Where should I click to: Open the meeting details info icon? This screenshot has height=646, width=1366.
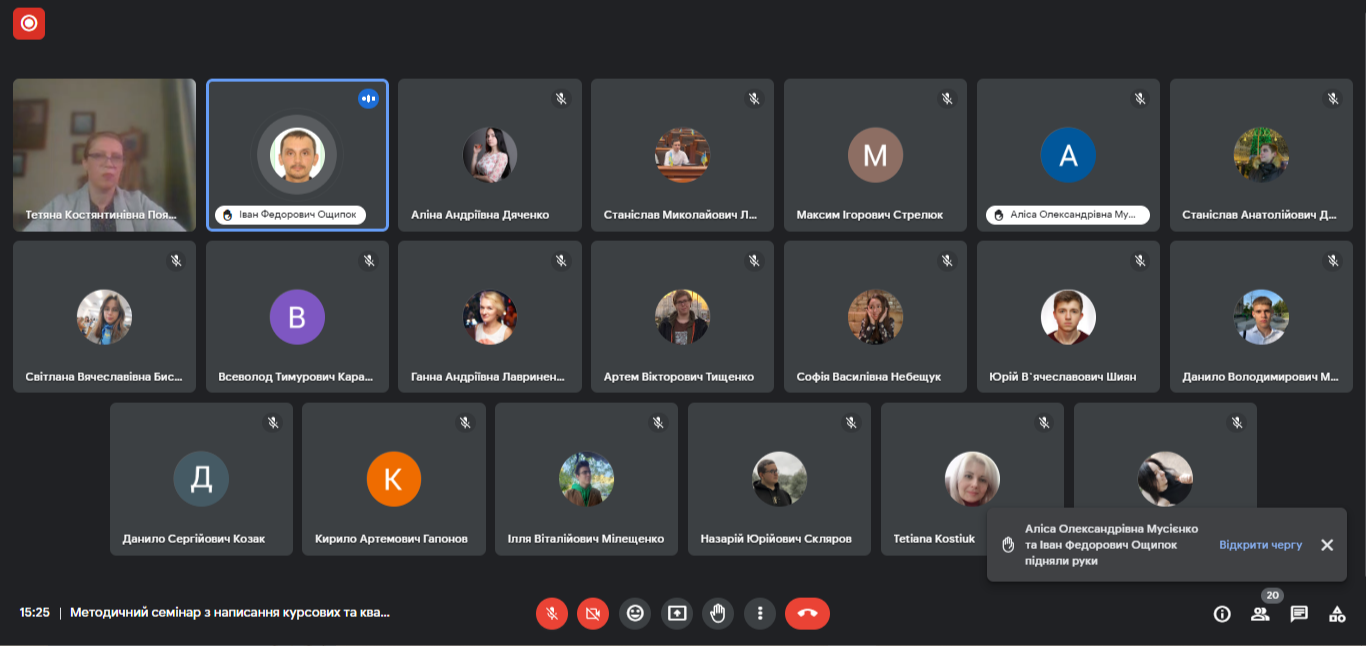[x=1222, y=614]
